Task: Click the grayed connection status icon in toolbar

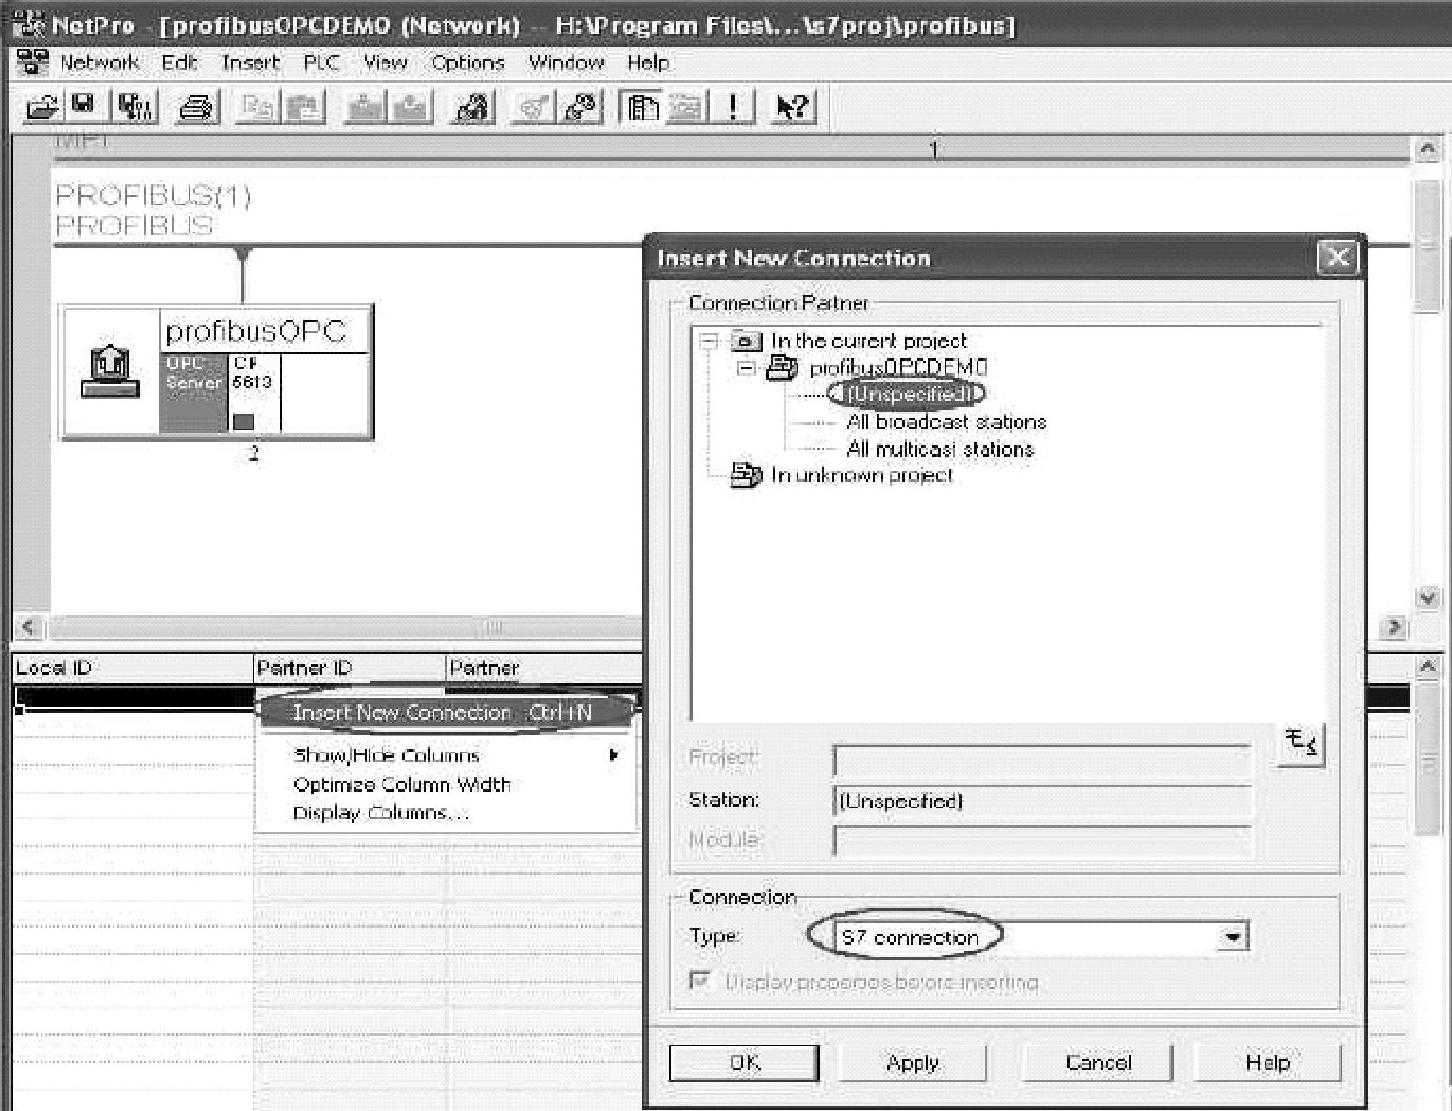Action: point(532,107)
